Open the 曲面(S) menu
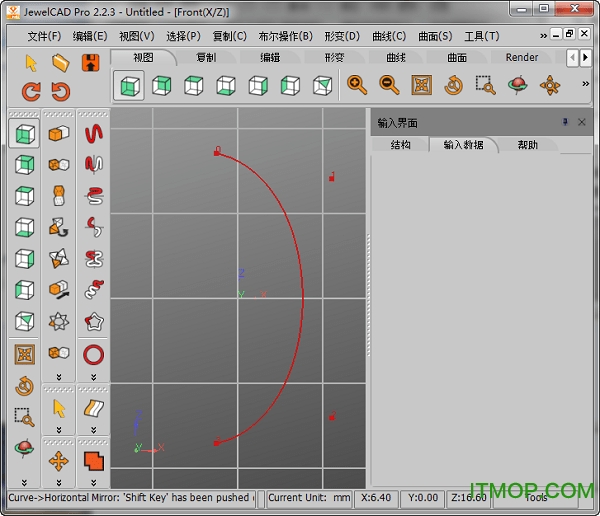Image resolution: width=600 pixels, height=516 pixels. (x=435, y=36)
